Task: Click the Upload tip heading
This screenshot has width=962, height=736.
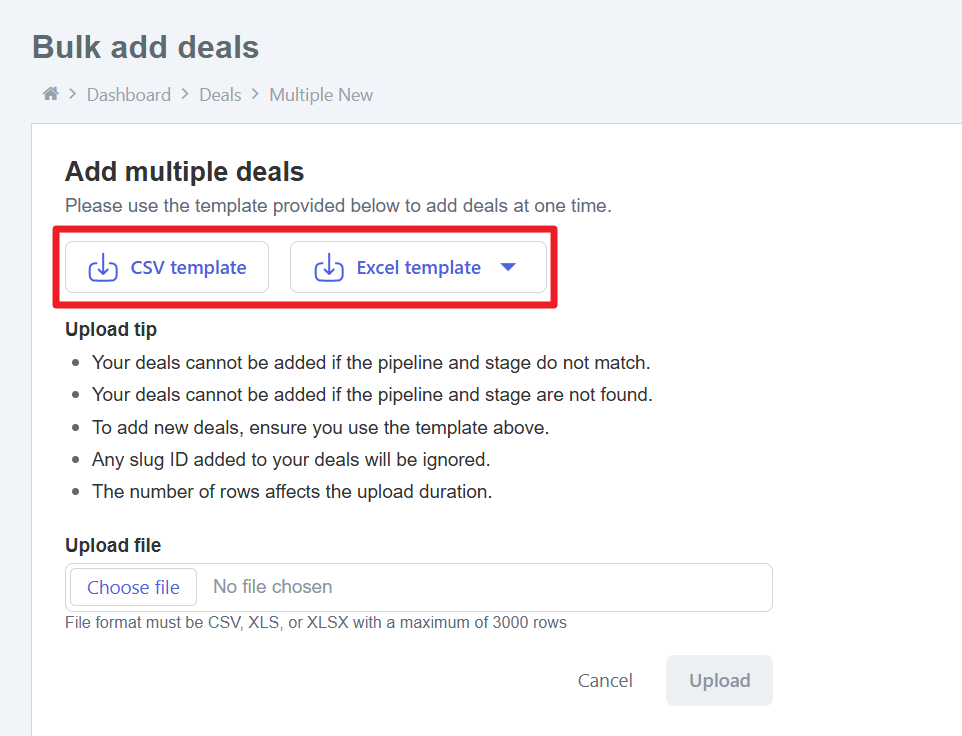Action: (111, 329)
